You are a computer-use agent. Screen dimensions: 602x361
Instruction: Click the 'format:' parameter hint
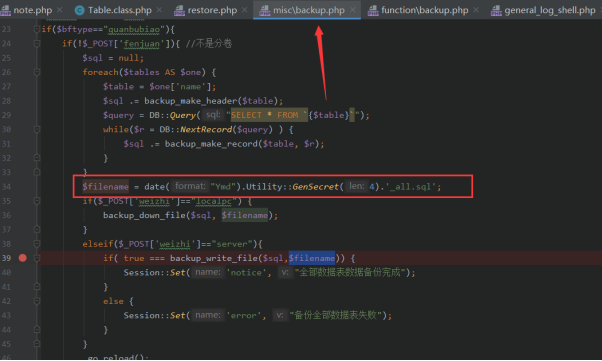tap(190, 186)
